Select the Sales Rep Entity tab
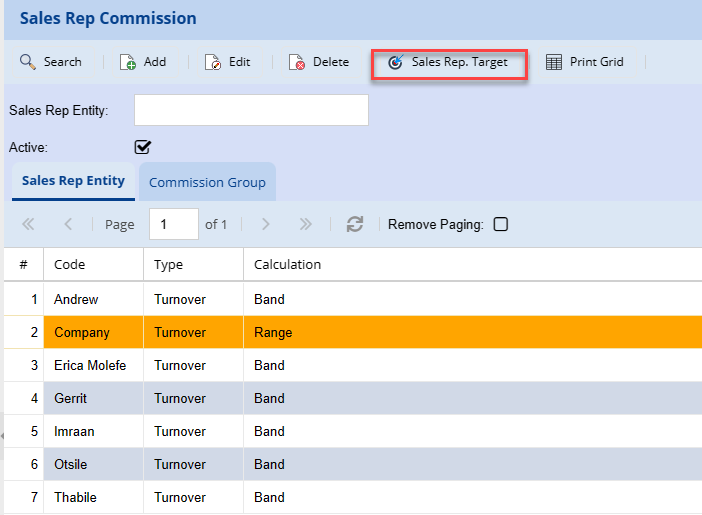The height and width of the screenshot is (515, 702). pyautogui.click(x=73, y=181)
